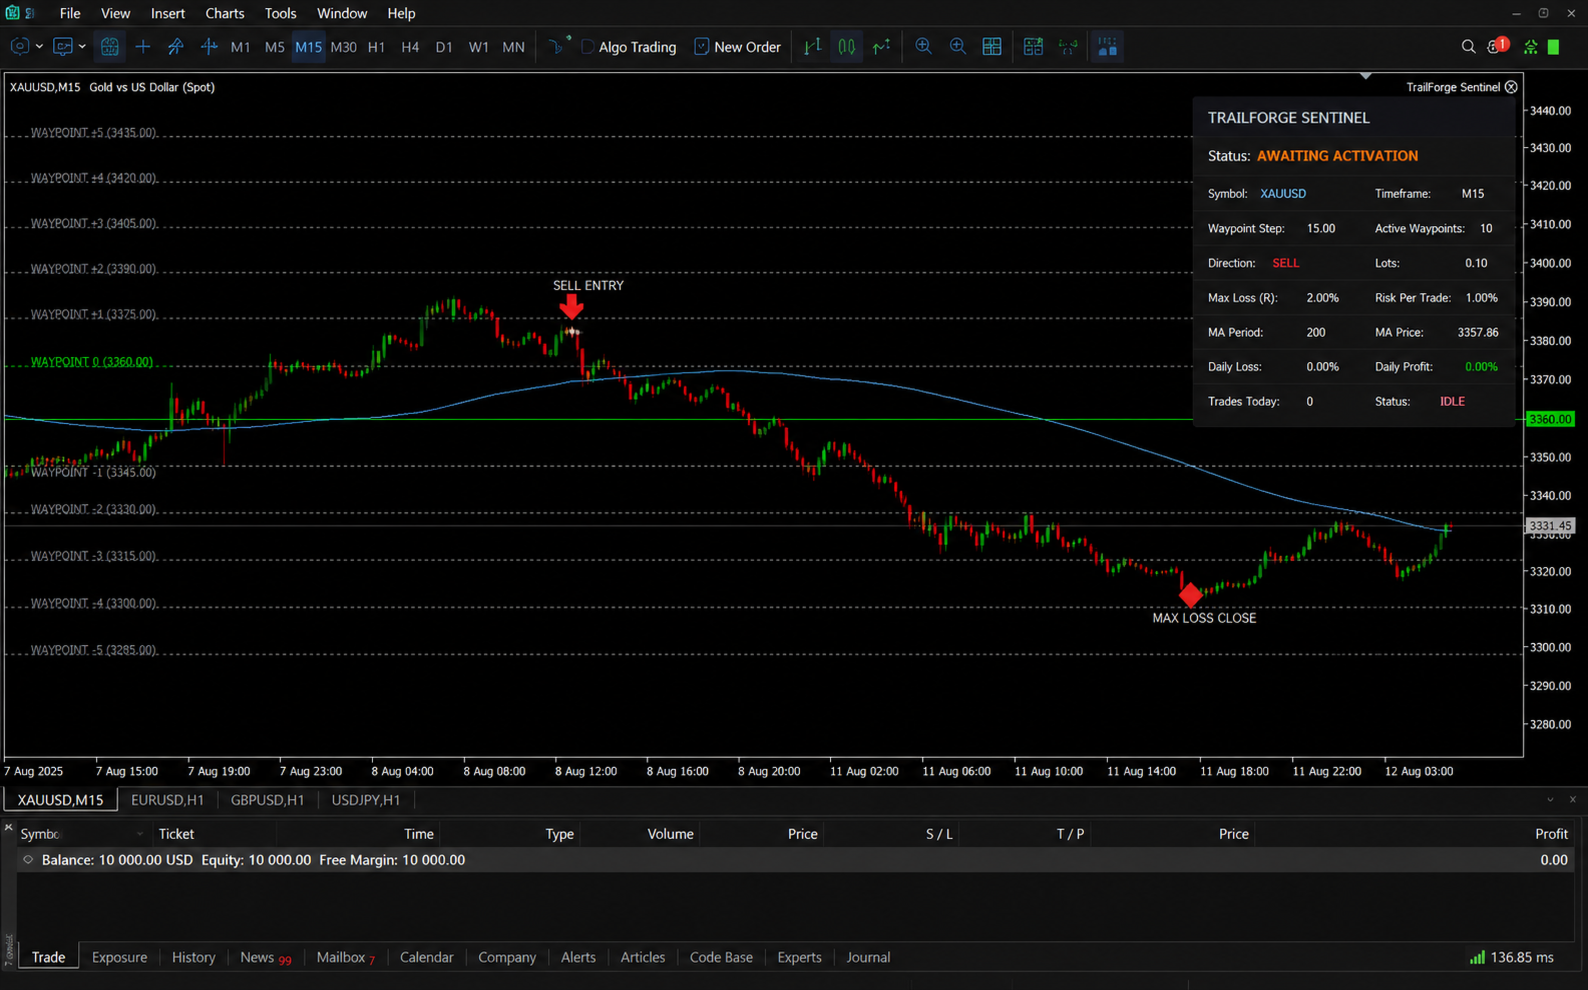
Task: Switch chart to MN timeframe
Action: [513, 47]
